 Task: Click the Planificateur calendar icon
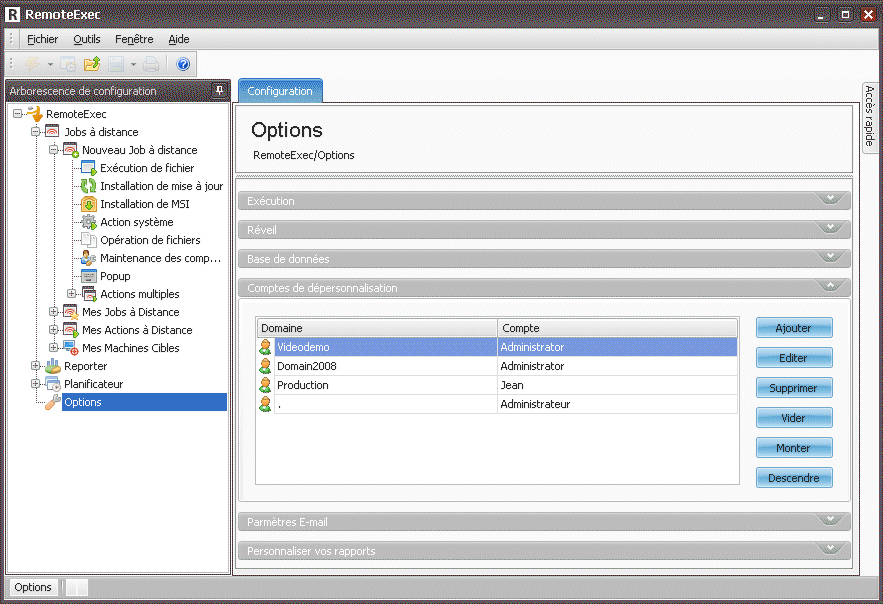[52, 384]
